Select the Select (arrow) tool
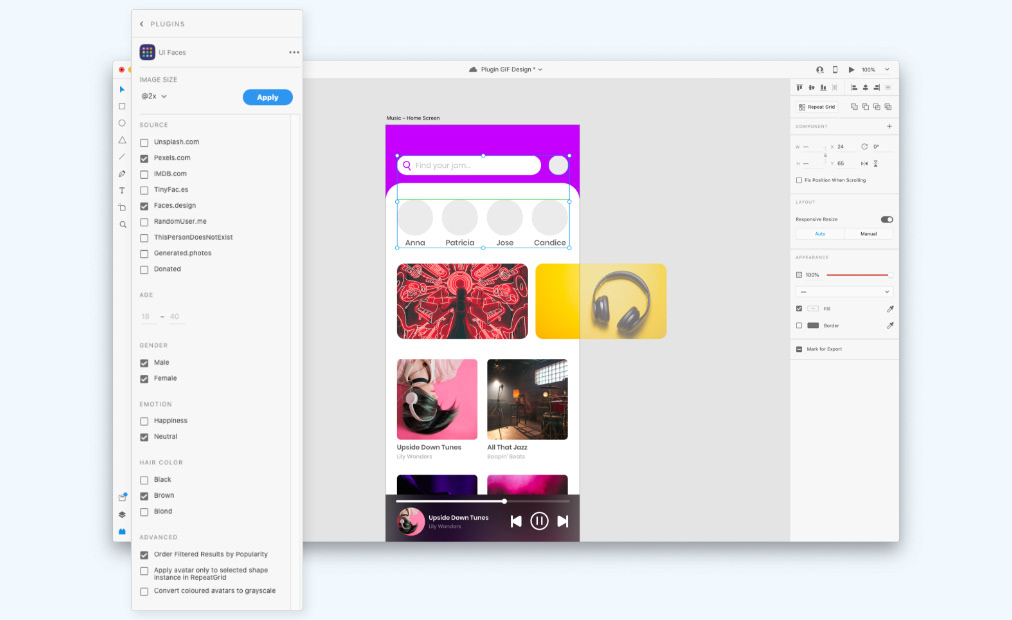 click(x=122, y=90)
